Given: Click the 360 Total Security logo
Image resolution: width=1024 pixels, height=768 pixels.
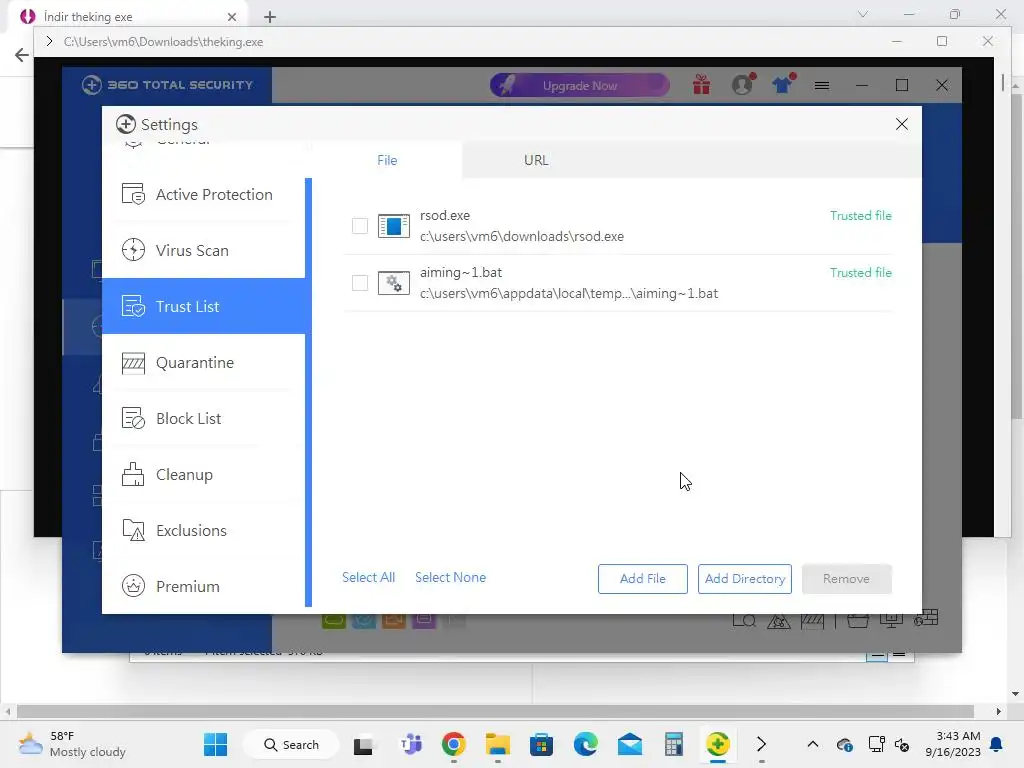Looking at the screenshot, I should tap(168, 85).
